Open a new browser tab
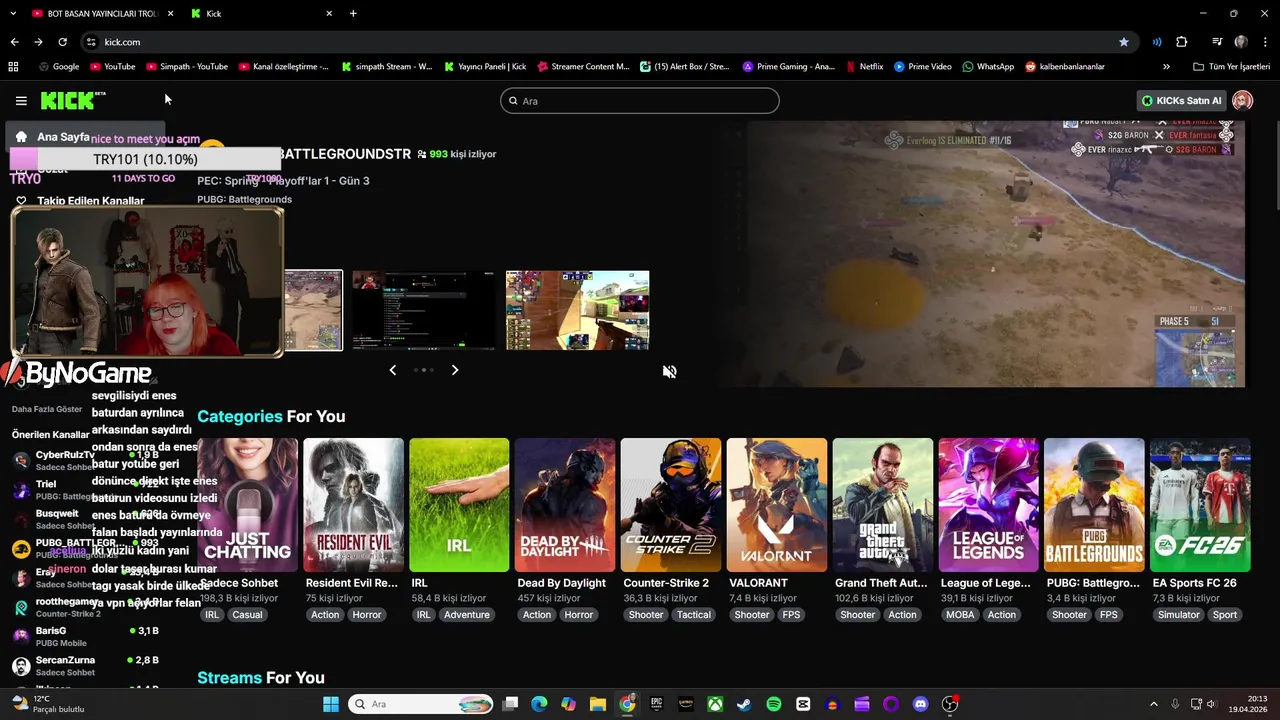This screenshot has width=1280, height=720. [x=353, y=14]
